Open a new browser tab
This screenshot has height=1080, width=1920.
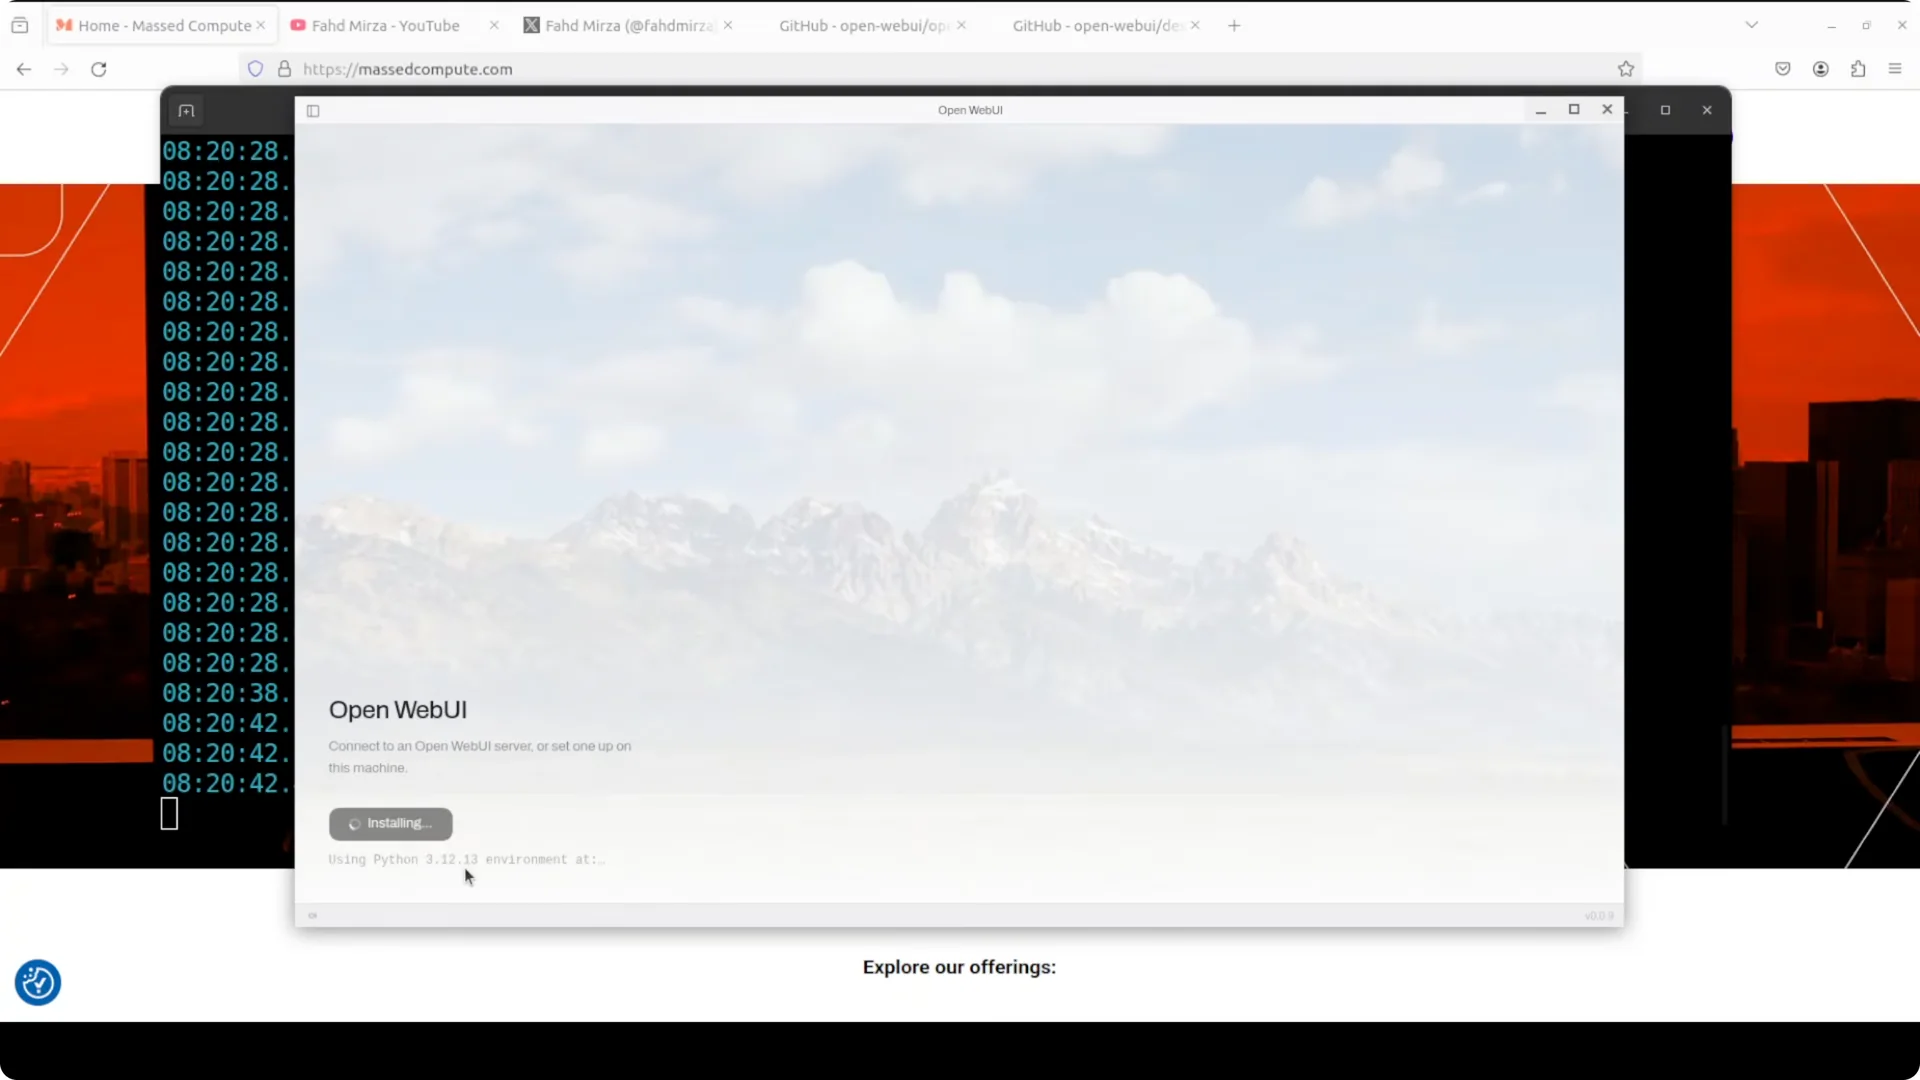point(1234,26)
